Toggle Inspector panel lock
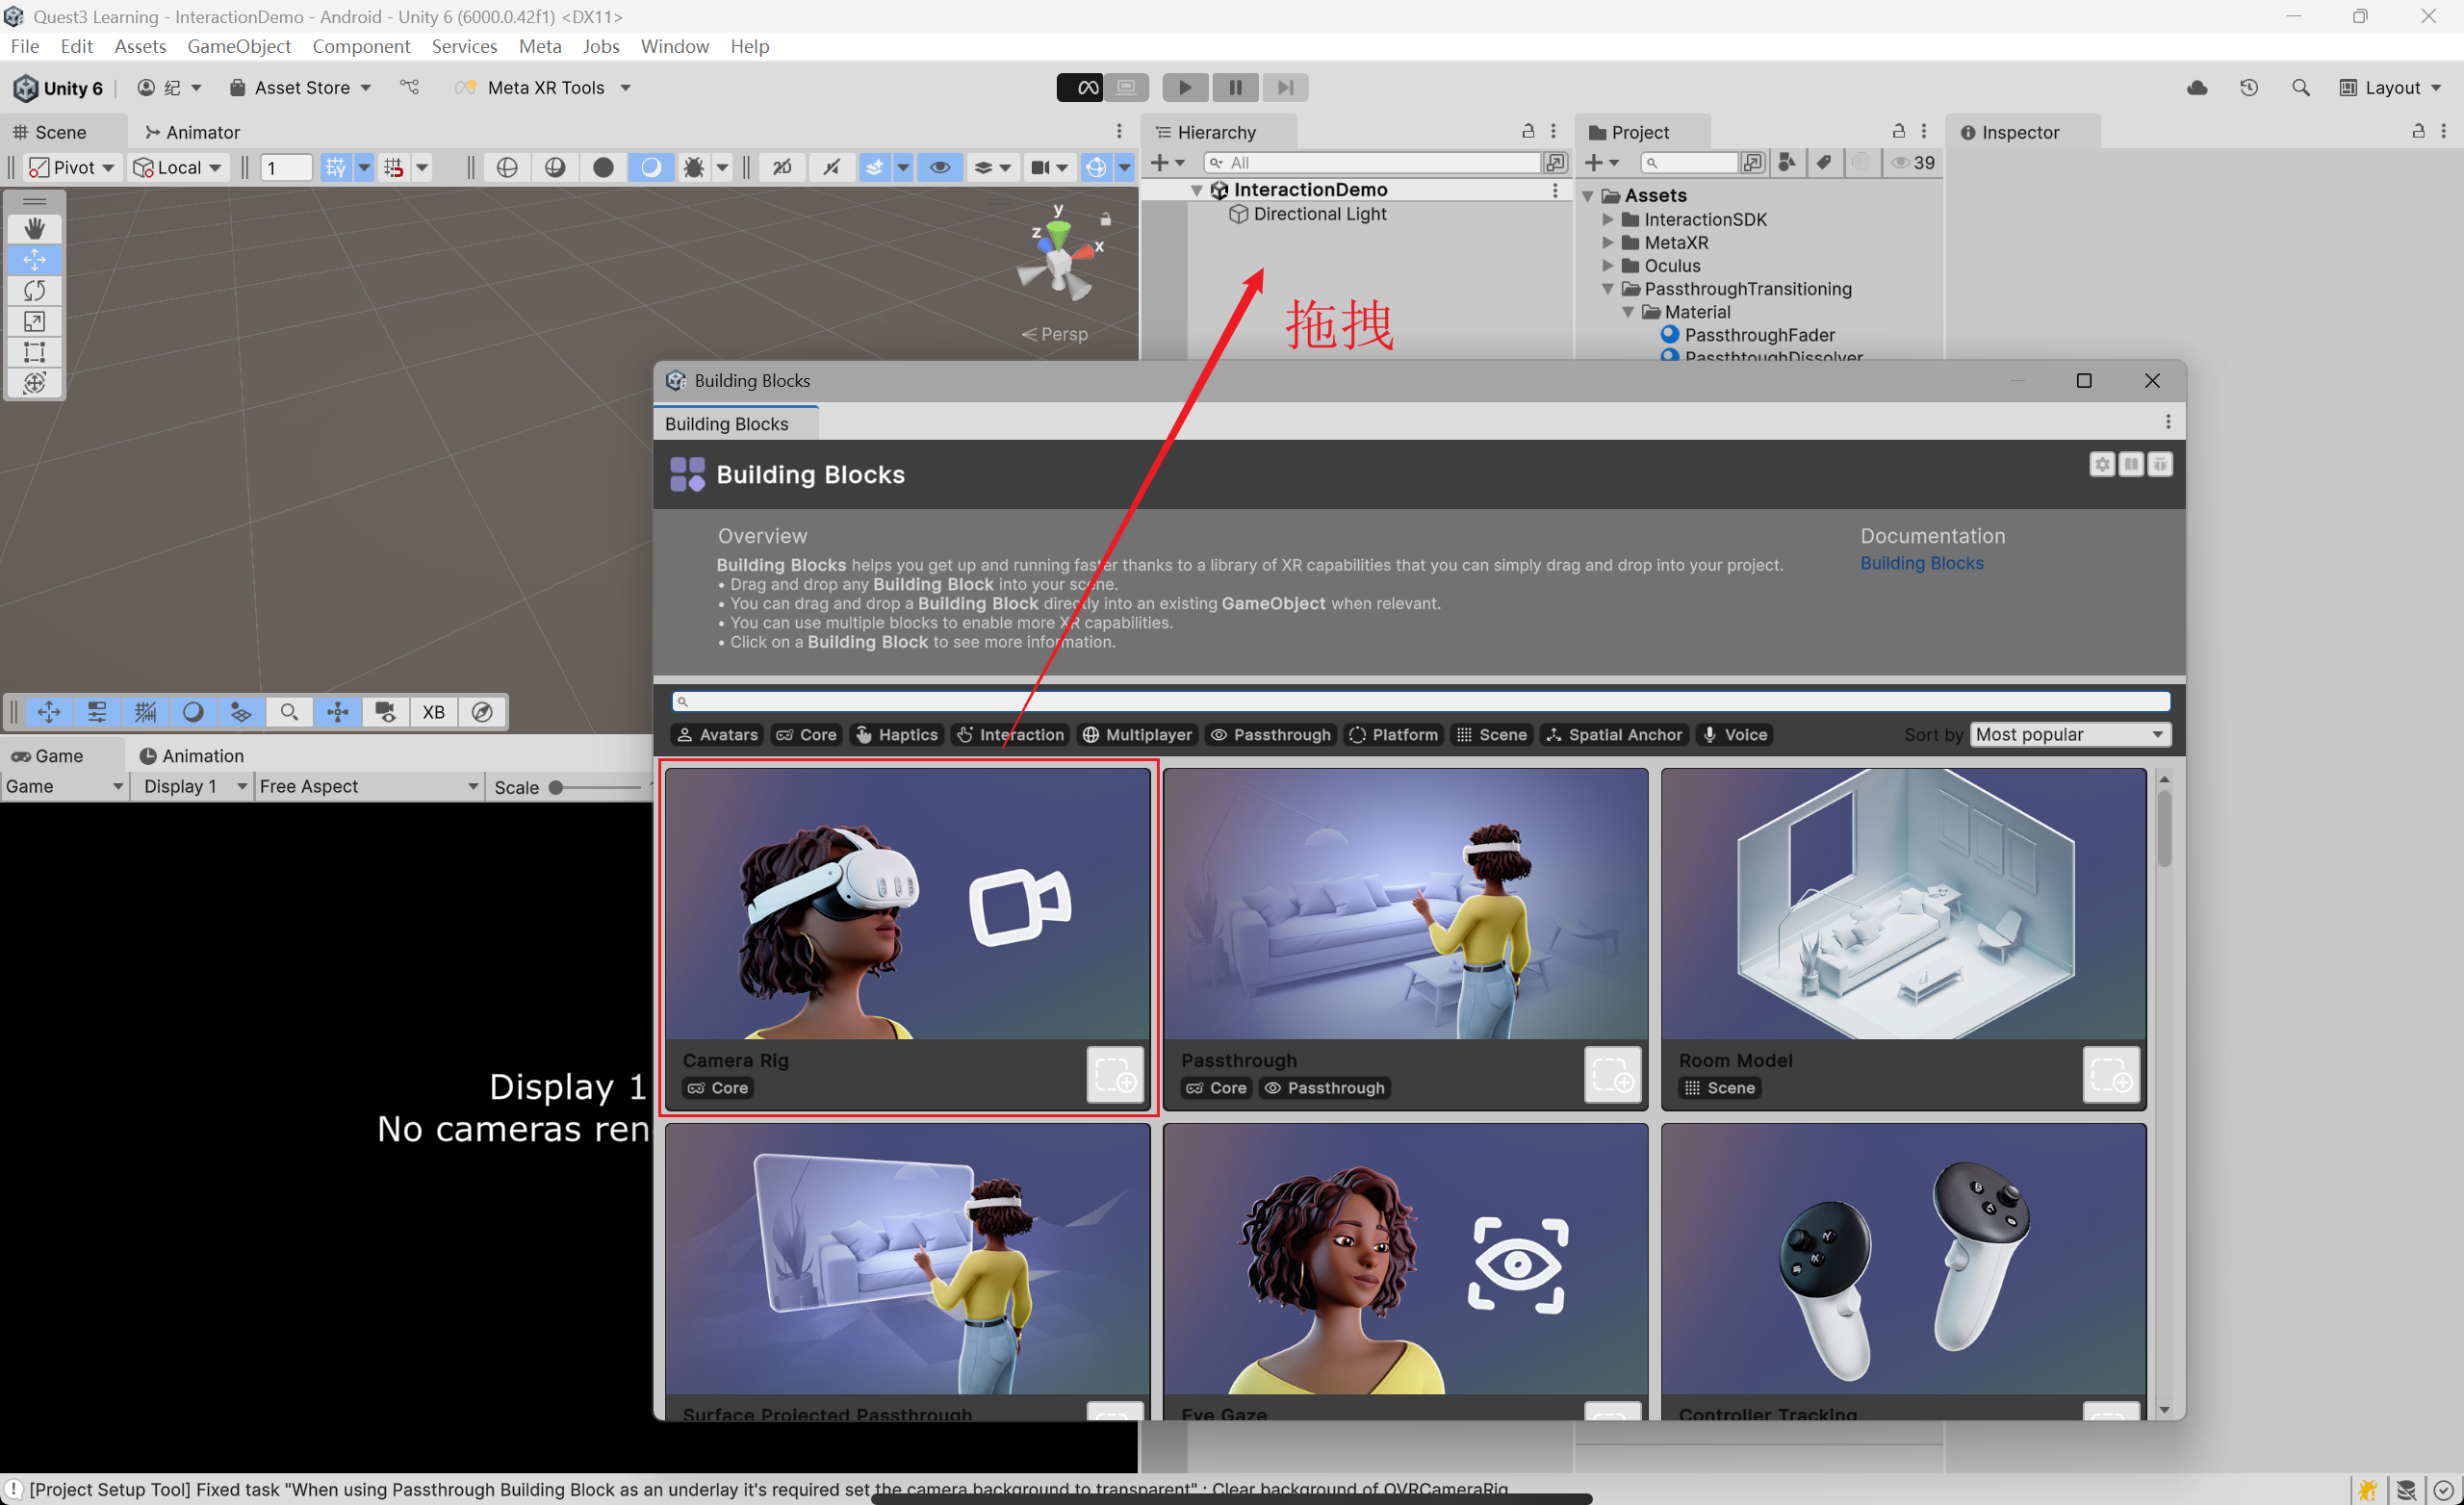Image resolution: width=2464 pixels, height=1505 pixels. tap(2418, 131)
